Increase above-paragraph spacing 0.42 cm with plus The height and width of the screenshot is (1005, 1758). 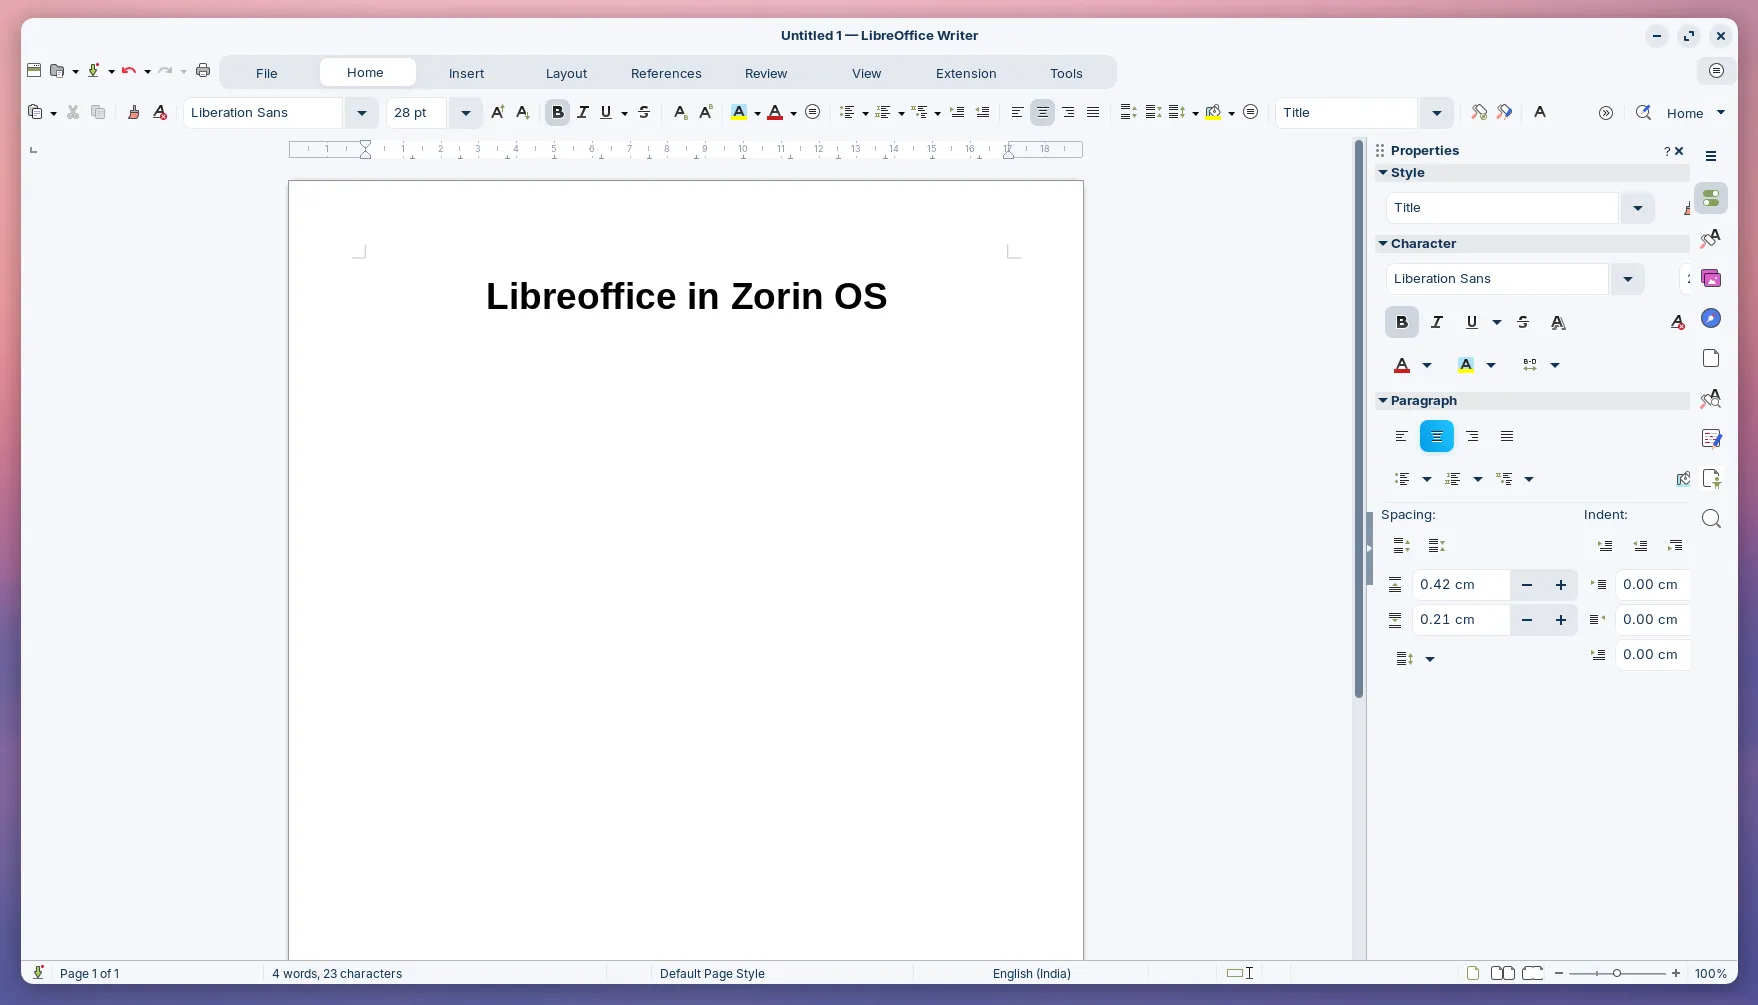[x=1560, y=585]
